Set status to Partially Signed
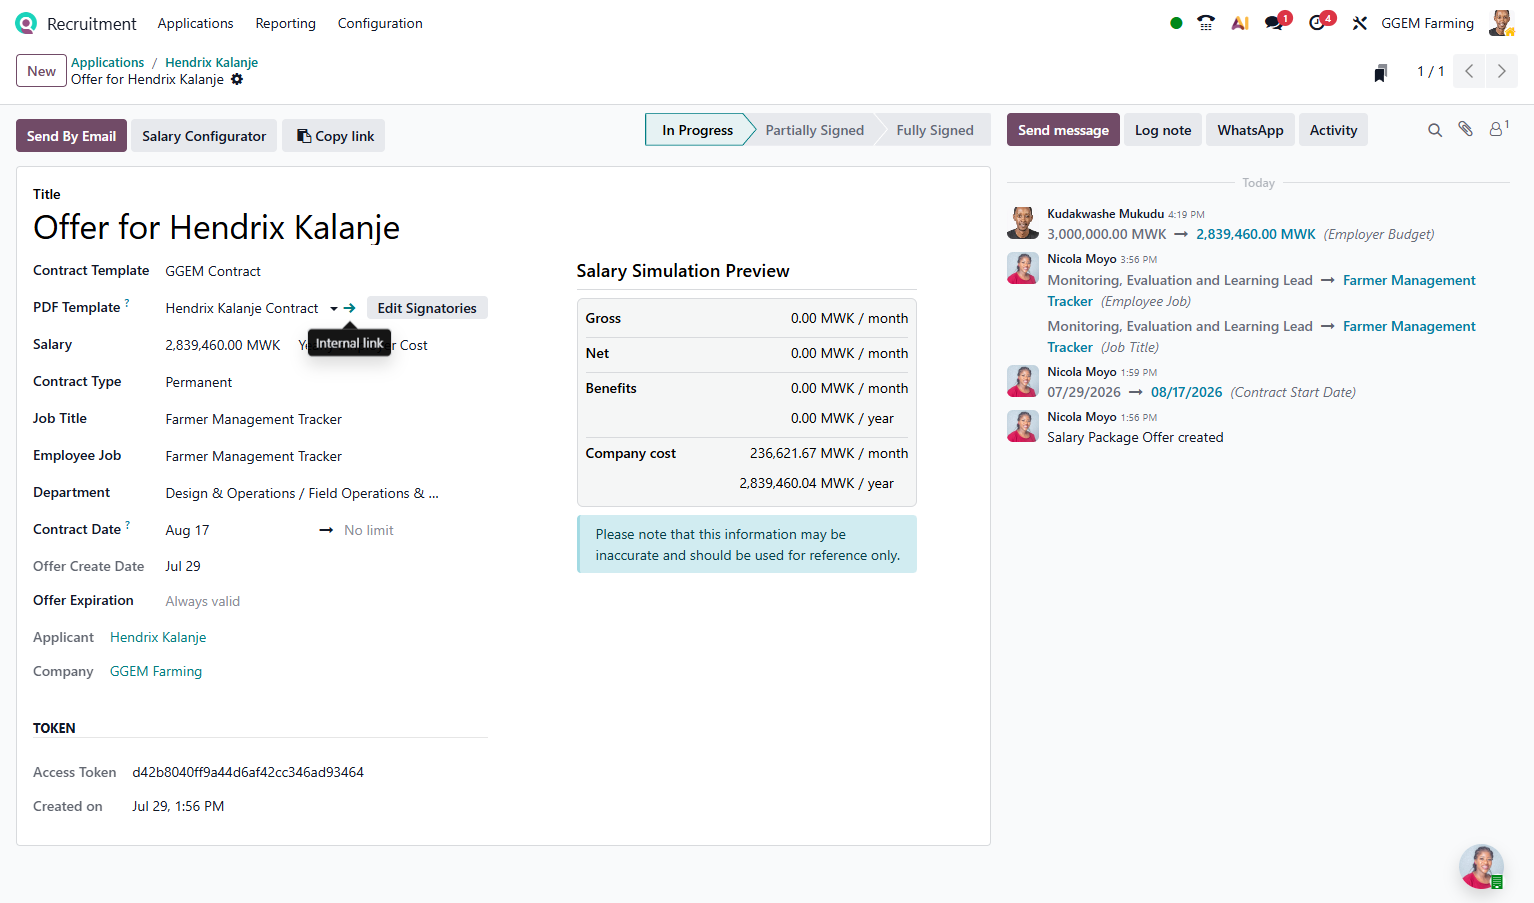This screenshot has width=1534, height=903. click(814, 130)
